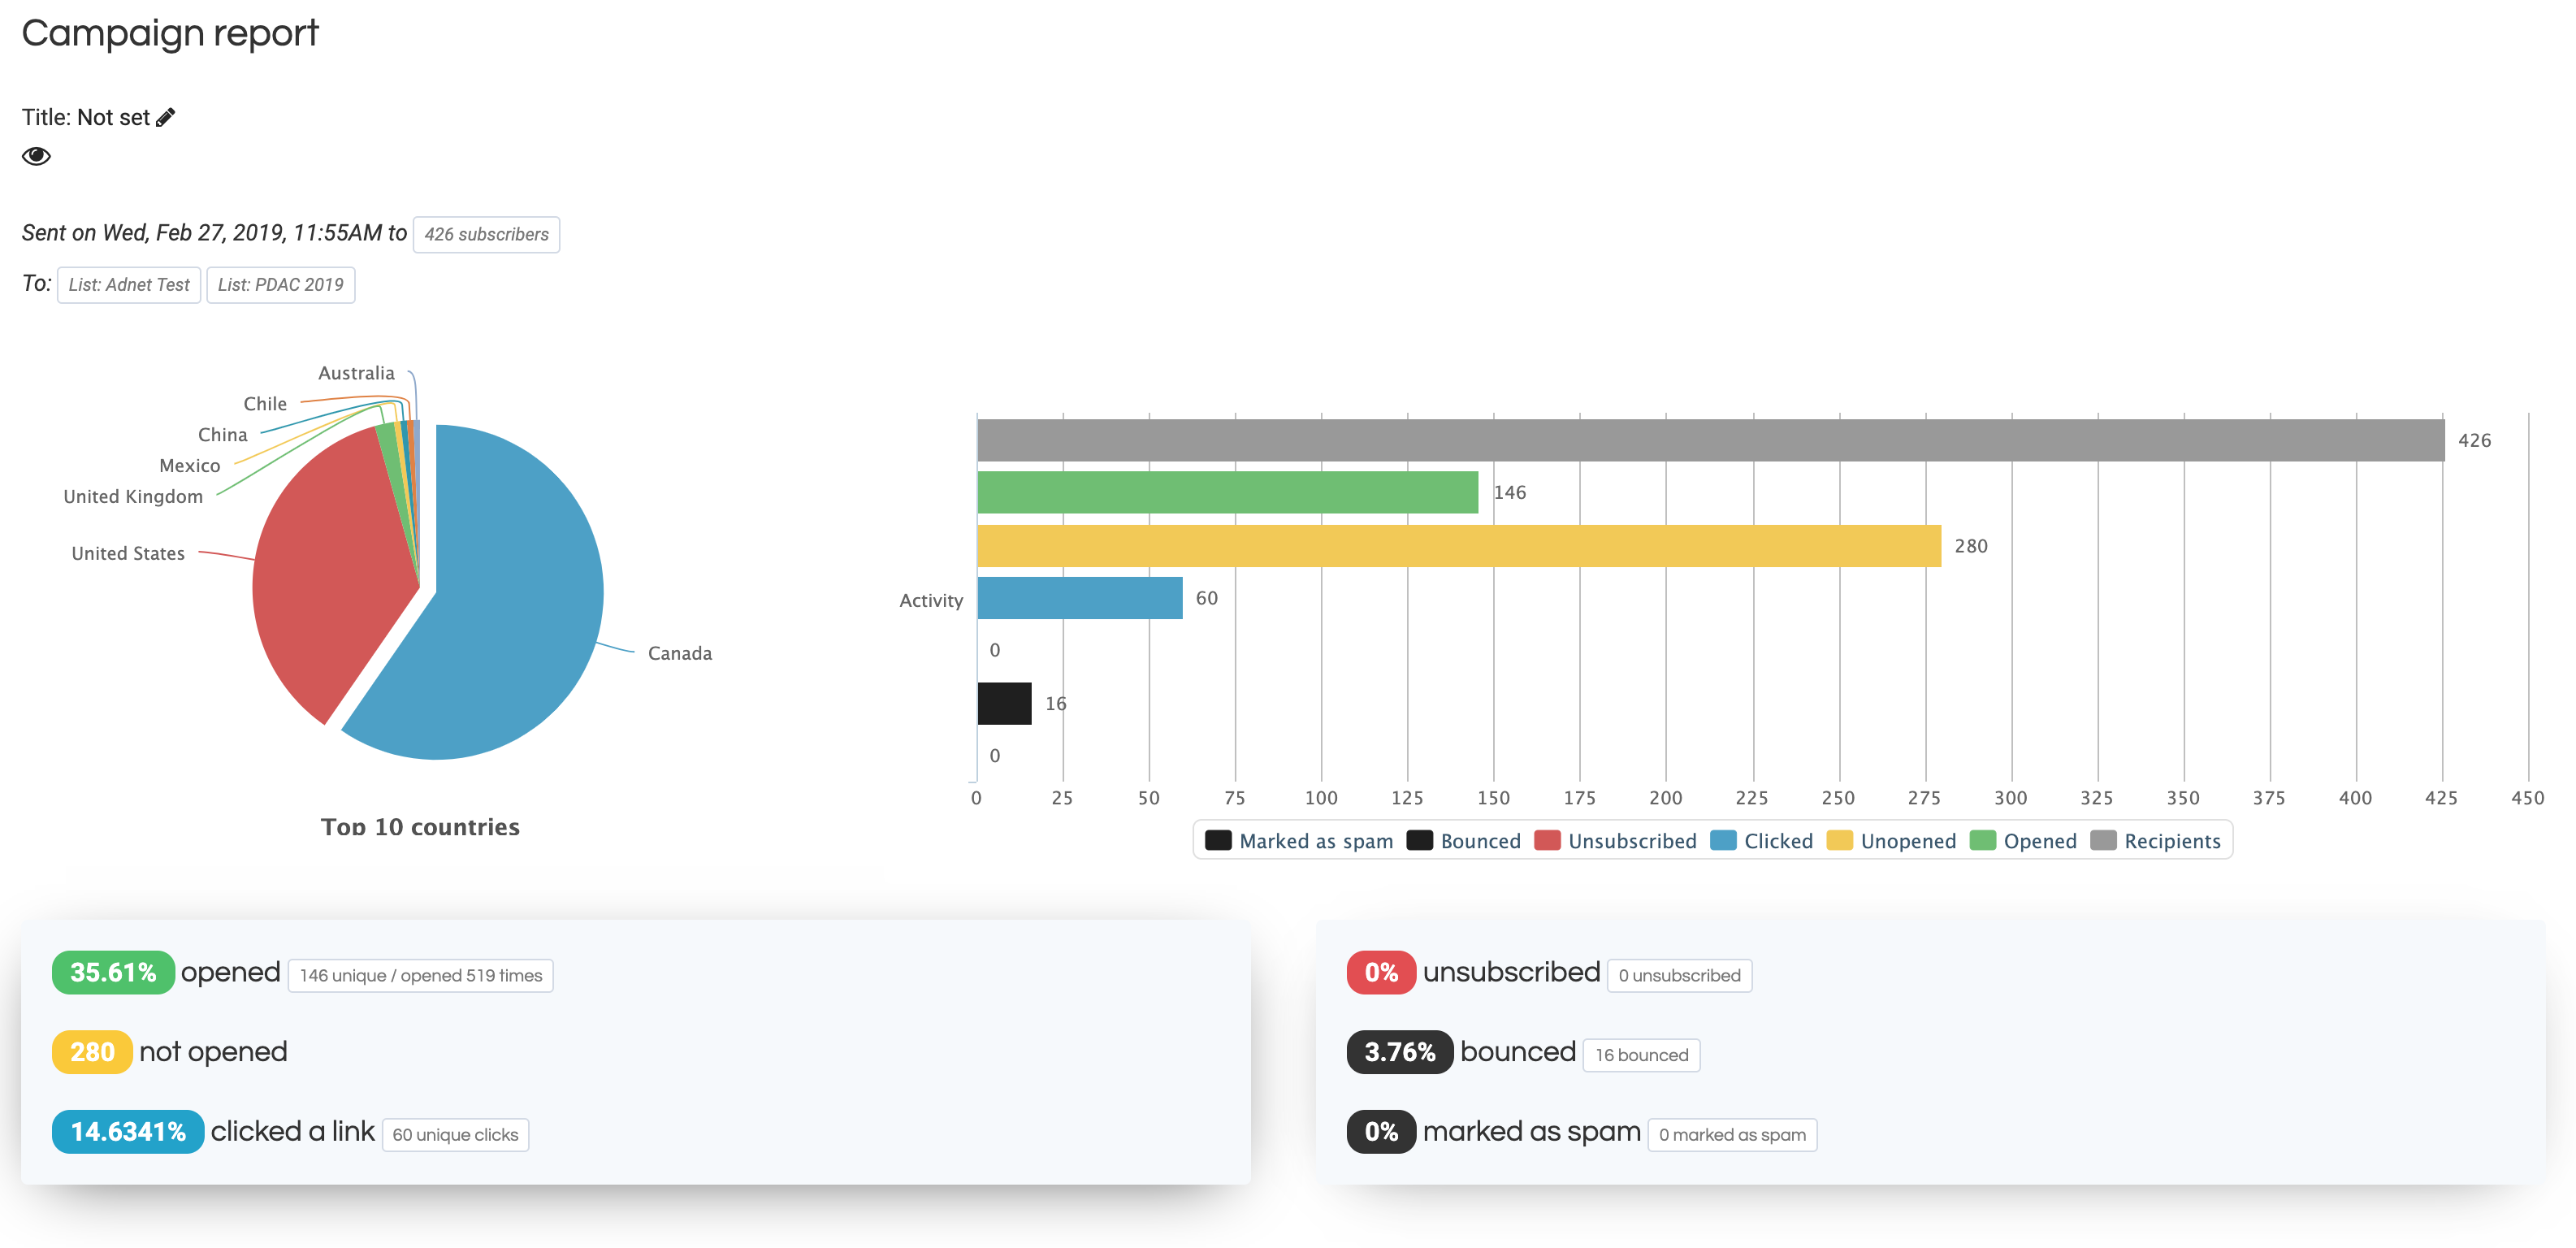
Task: Click the 280 not opened badge
Action: pos(92,1052)
